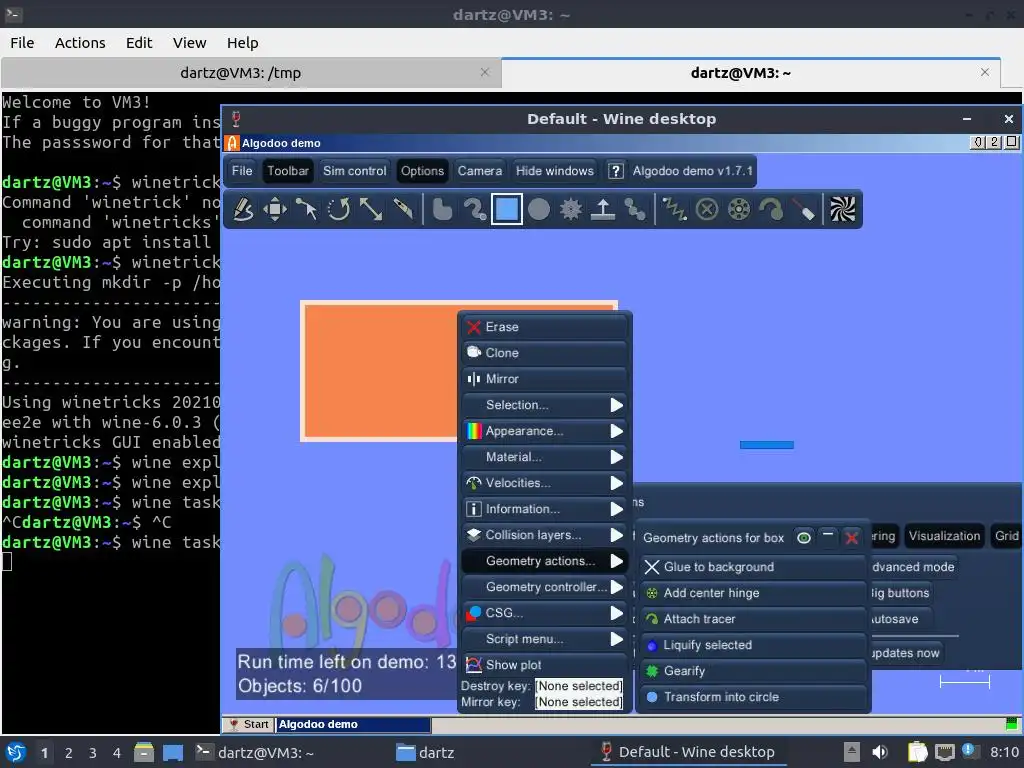Click Add center hinge action
The image size is (1024, 768).
coord(754,593)
